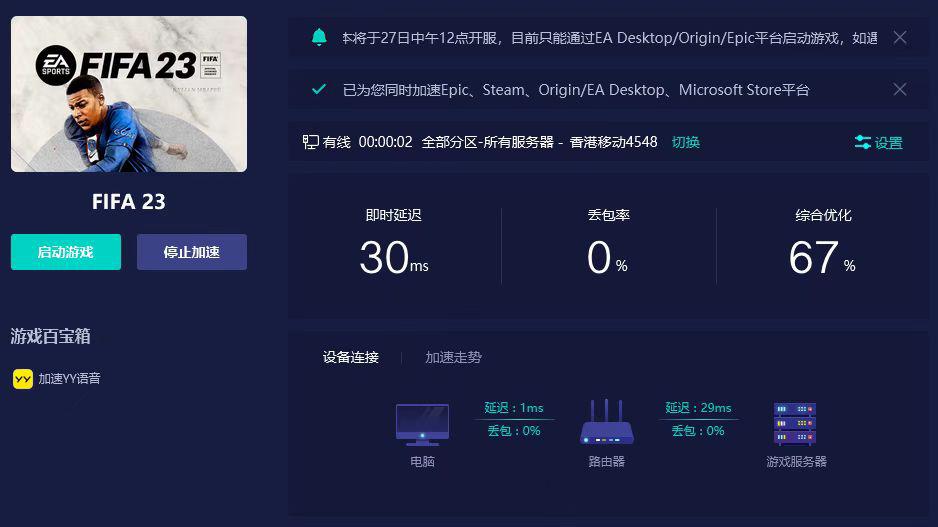Click the 延迟：29ms label

click(x=698, y=407)
